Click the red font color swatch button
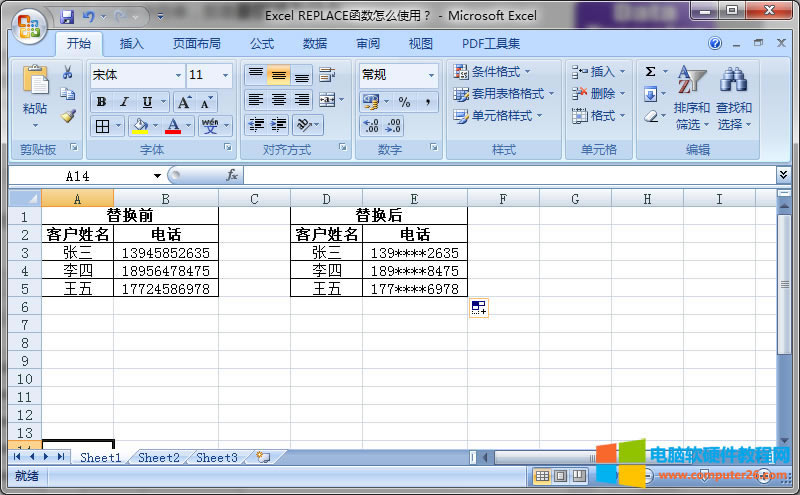 tap(173, 126)
